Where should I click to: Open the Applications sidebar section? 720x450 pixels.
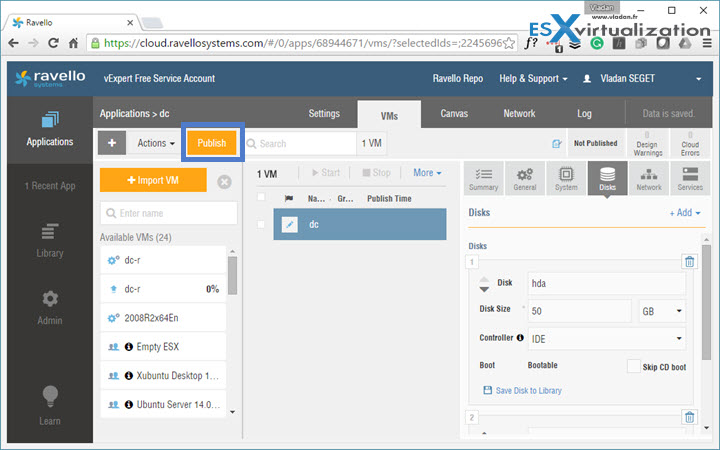(50, 129)
